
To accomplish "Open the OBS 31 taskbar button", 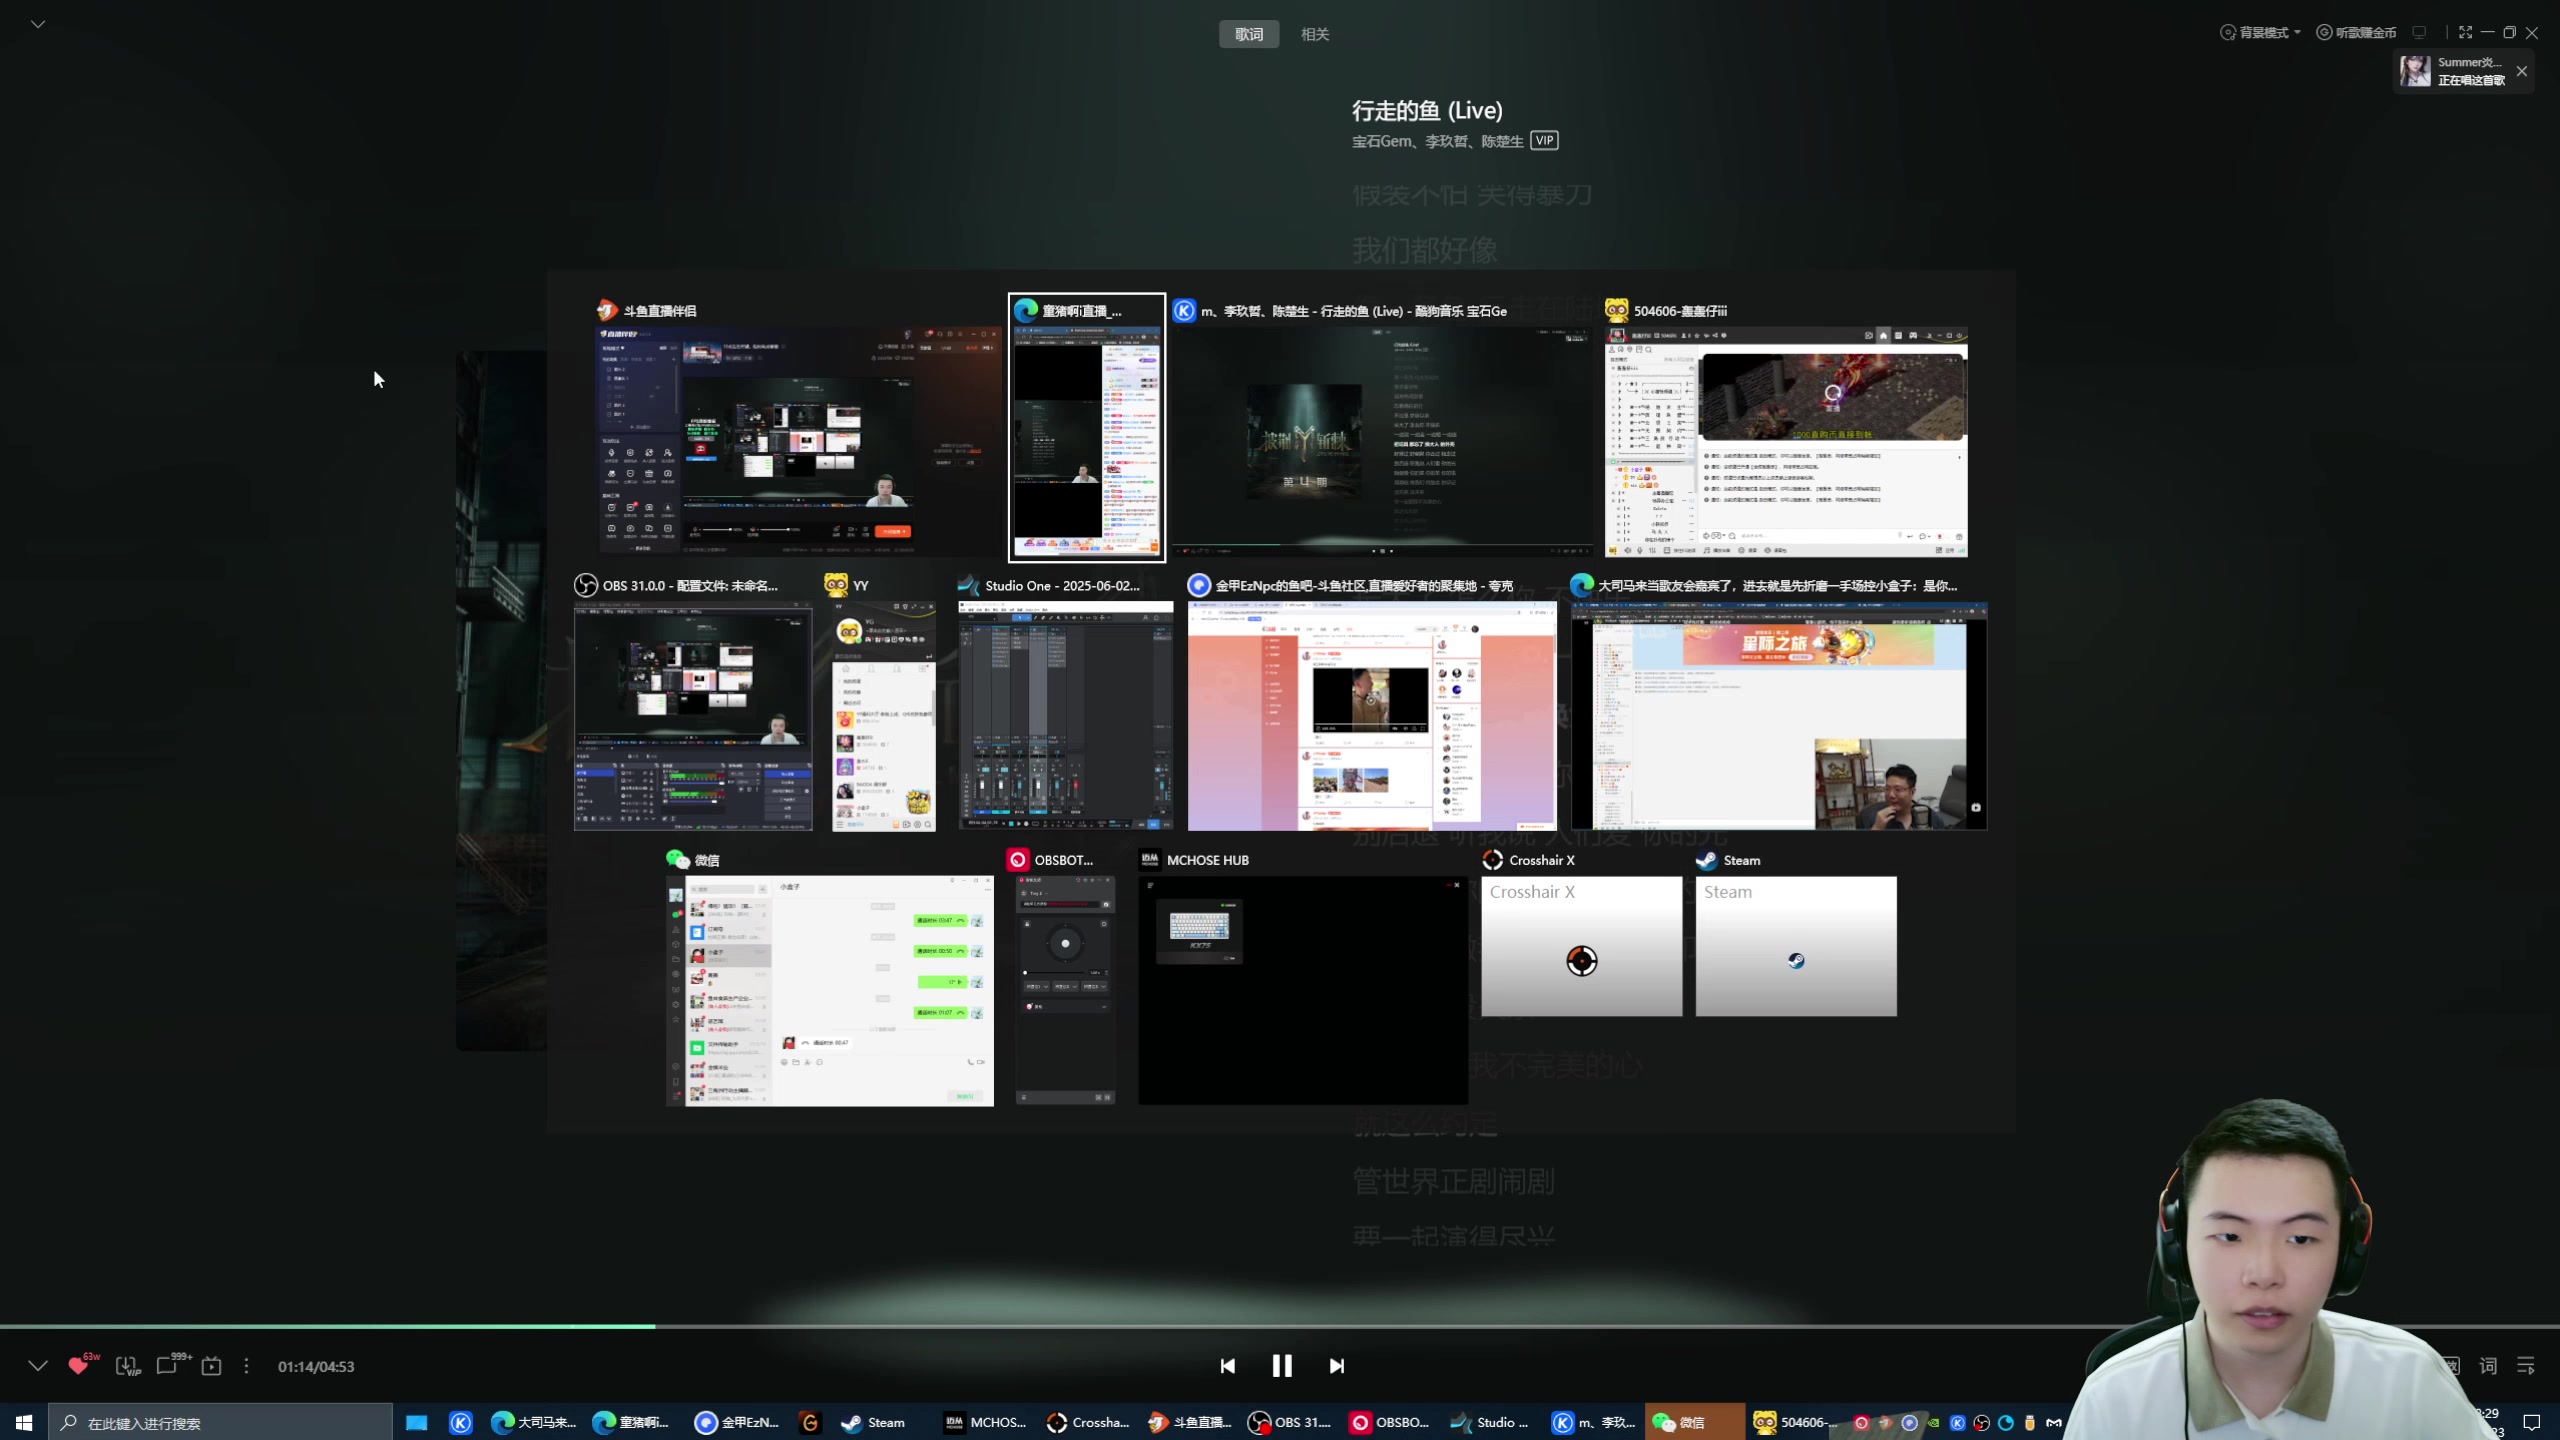I will pos(1290,1422).
